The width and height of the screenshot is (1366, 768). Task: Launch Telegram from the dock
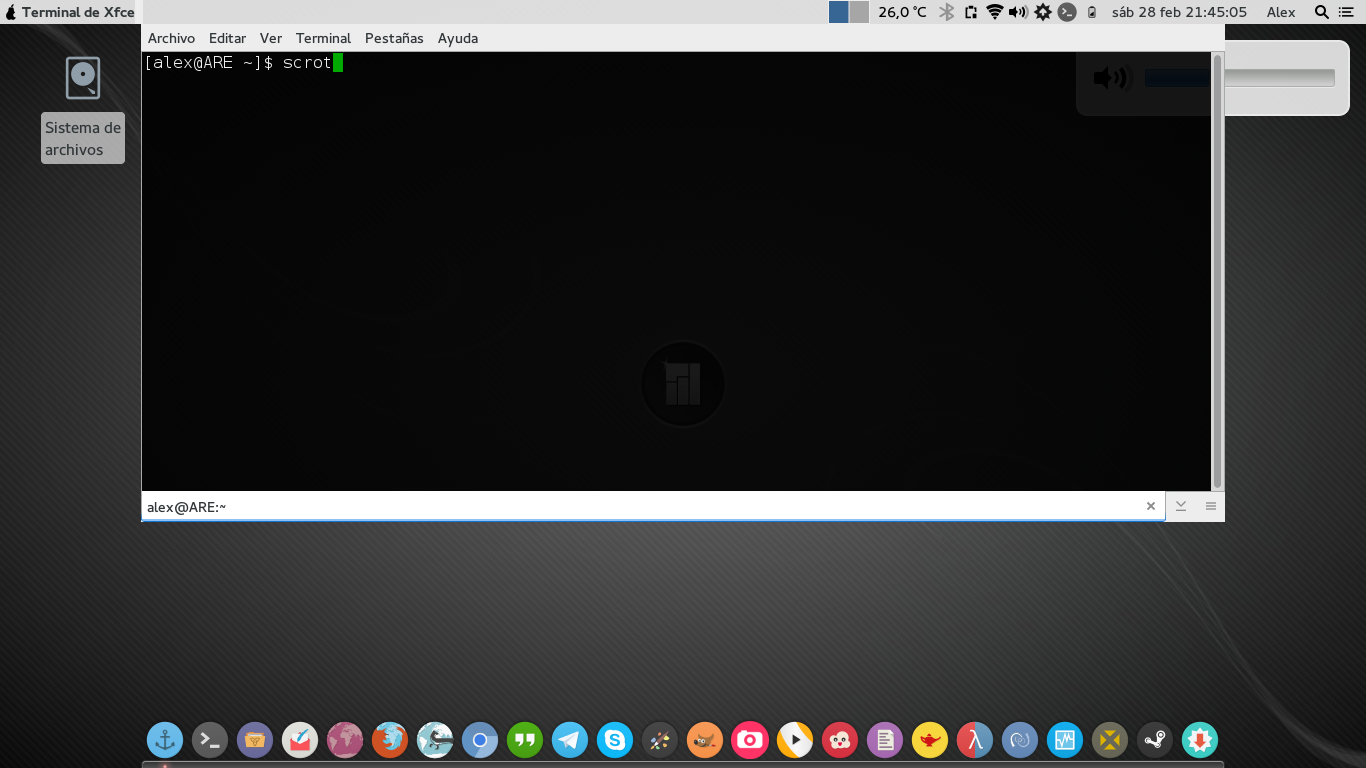[x=570, y=740]
